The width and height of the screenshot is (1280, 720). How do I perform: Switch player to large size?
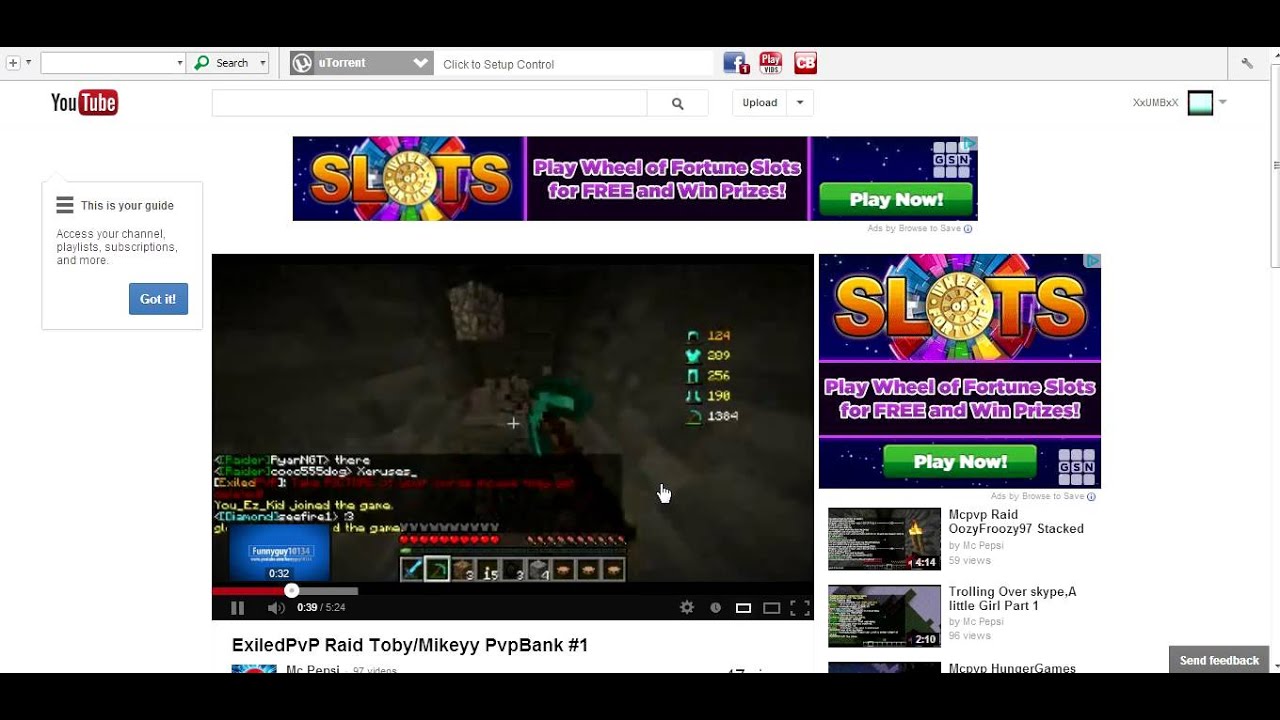[771, 607]
